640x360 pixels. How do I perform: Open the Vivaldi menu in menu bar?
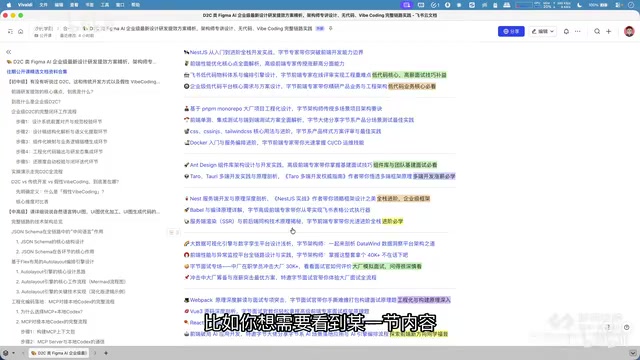click(25, 5)
